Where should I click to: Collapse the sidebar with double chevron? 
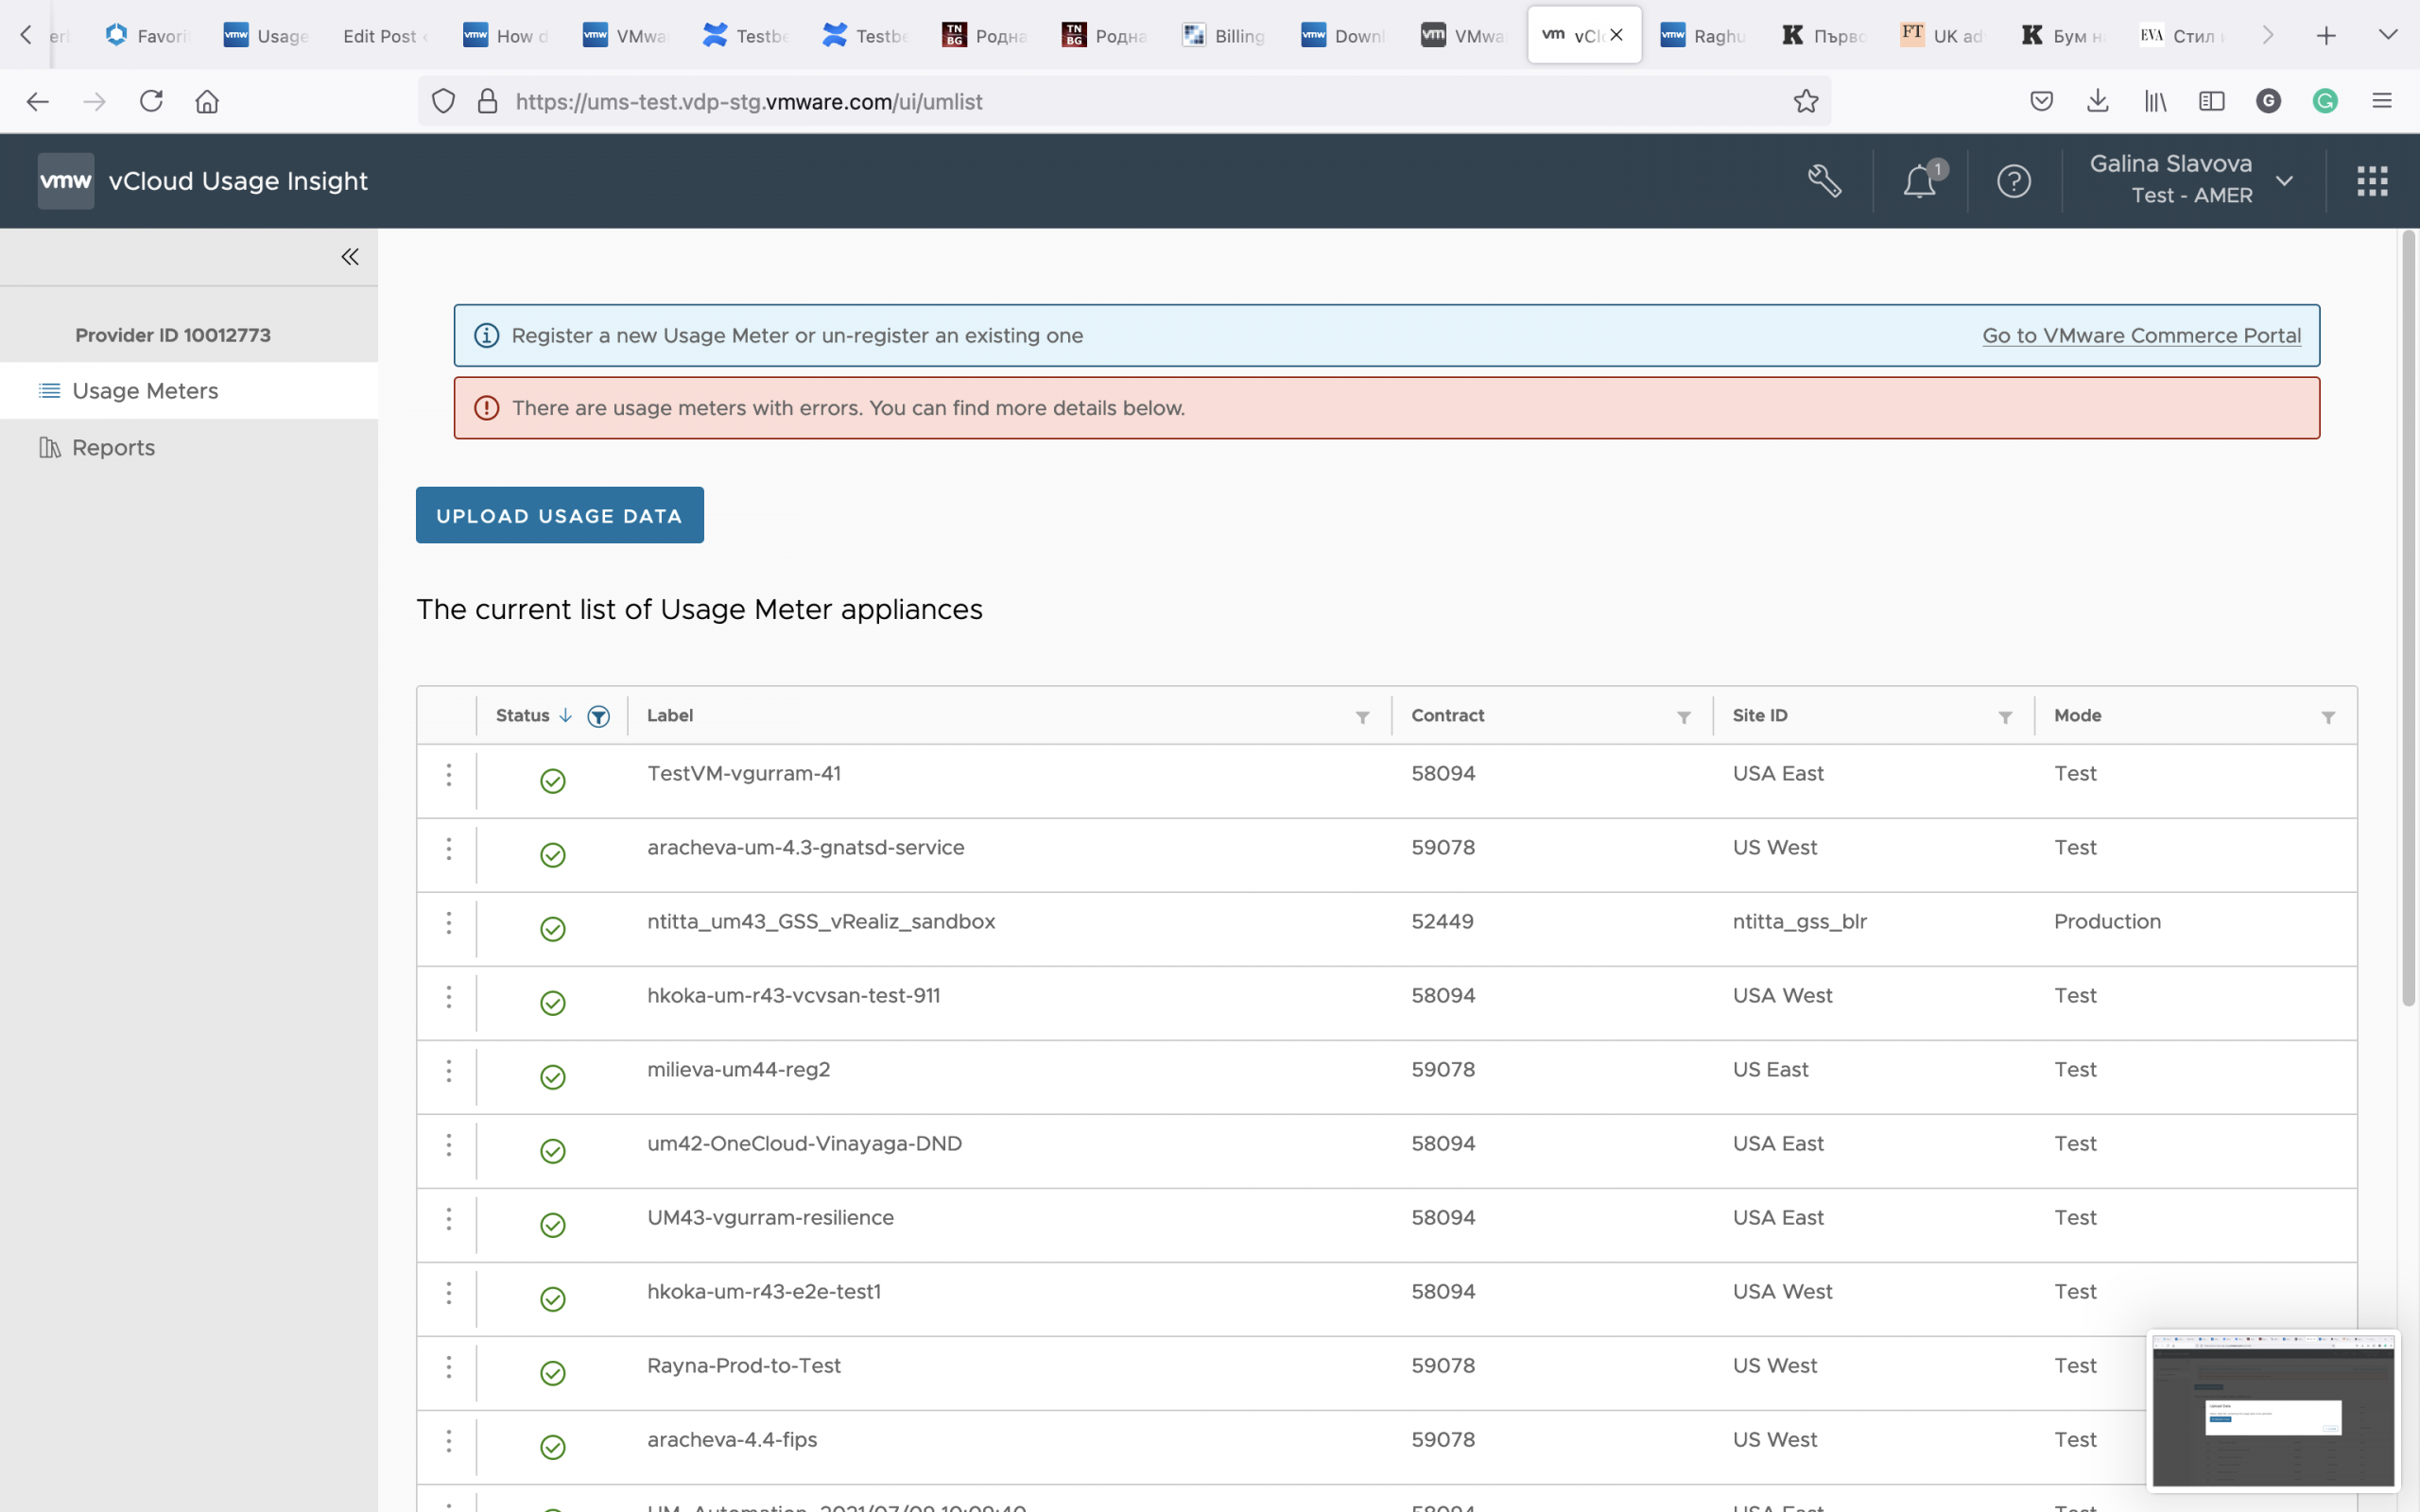pos(350,257)
